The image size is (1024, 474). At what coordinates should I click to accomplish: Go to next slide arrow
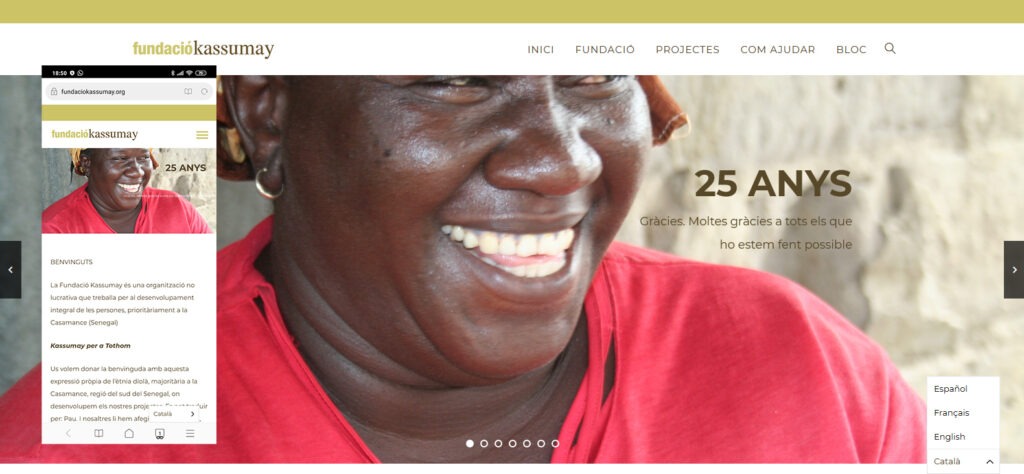click(1014, 270)
